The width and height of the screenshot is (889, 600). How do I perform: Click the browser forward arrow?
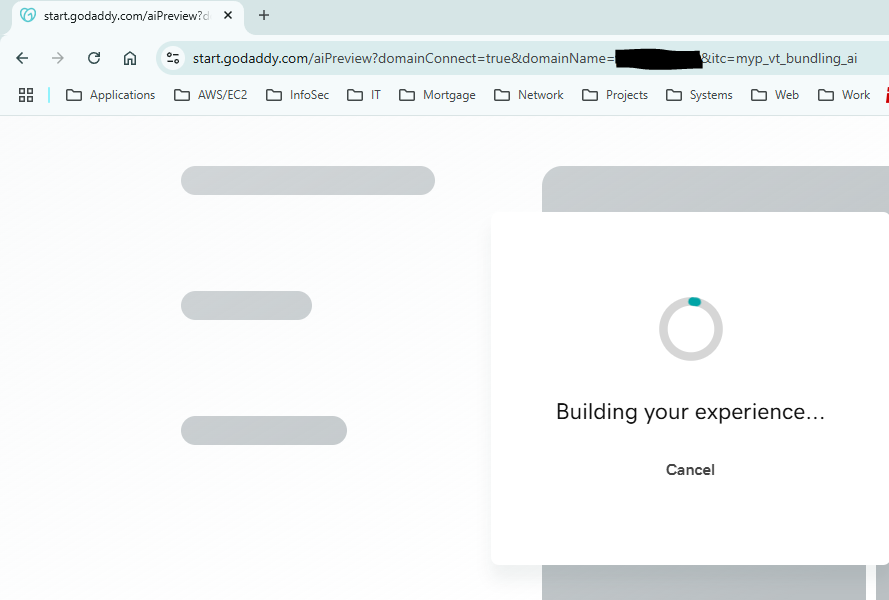pyautogui.click(x=58, y=58)
